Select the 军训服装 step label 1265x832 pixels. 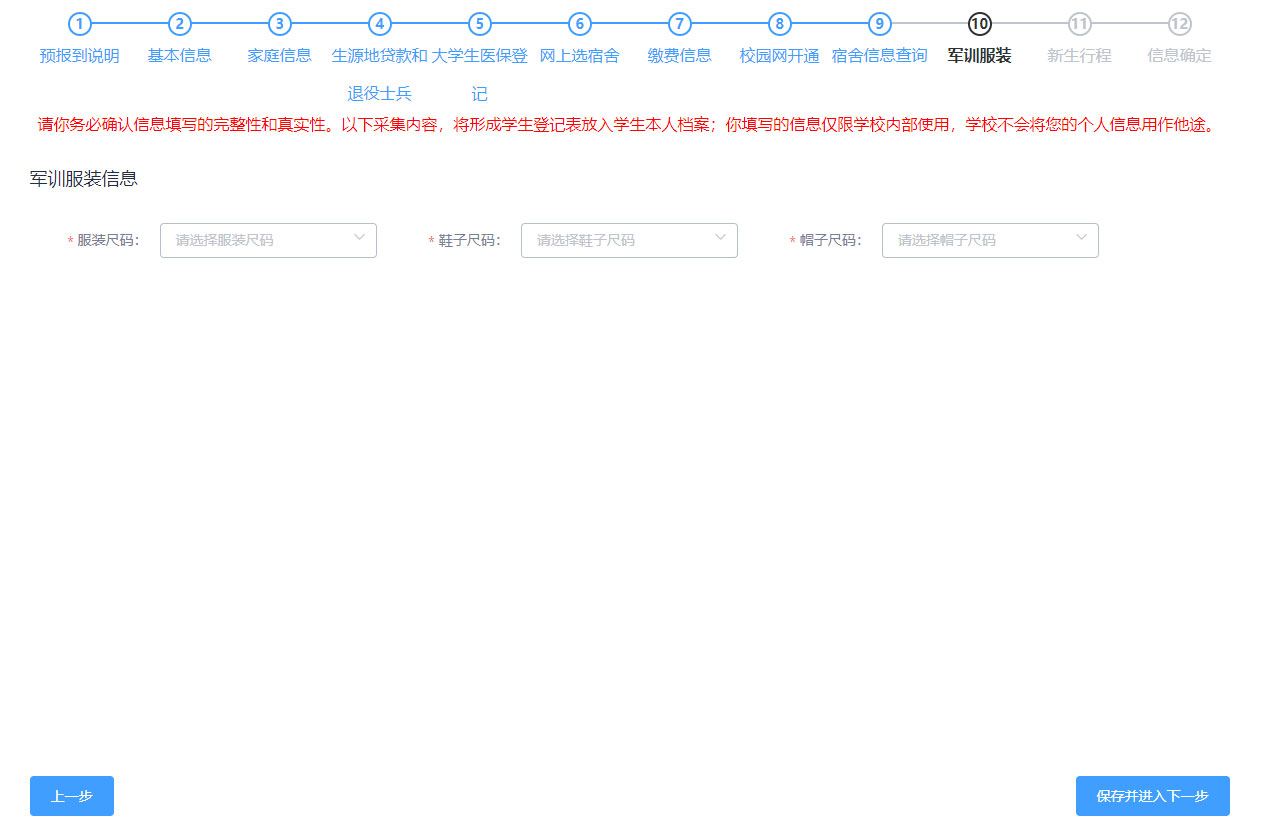pos(980,56)
